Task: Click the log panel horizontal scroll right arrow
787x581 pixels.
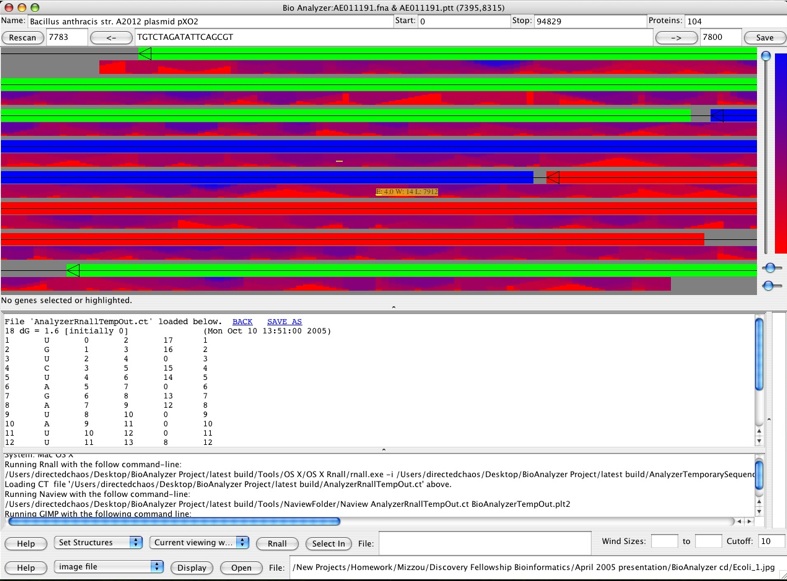Action: click(749, 521)
